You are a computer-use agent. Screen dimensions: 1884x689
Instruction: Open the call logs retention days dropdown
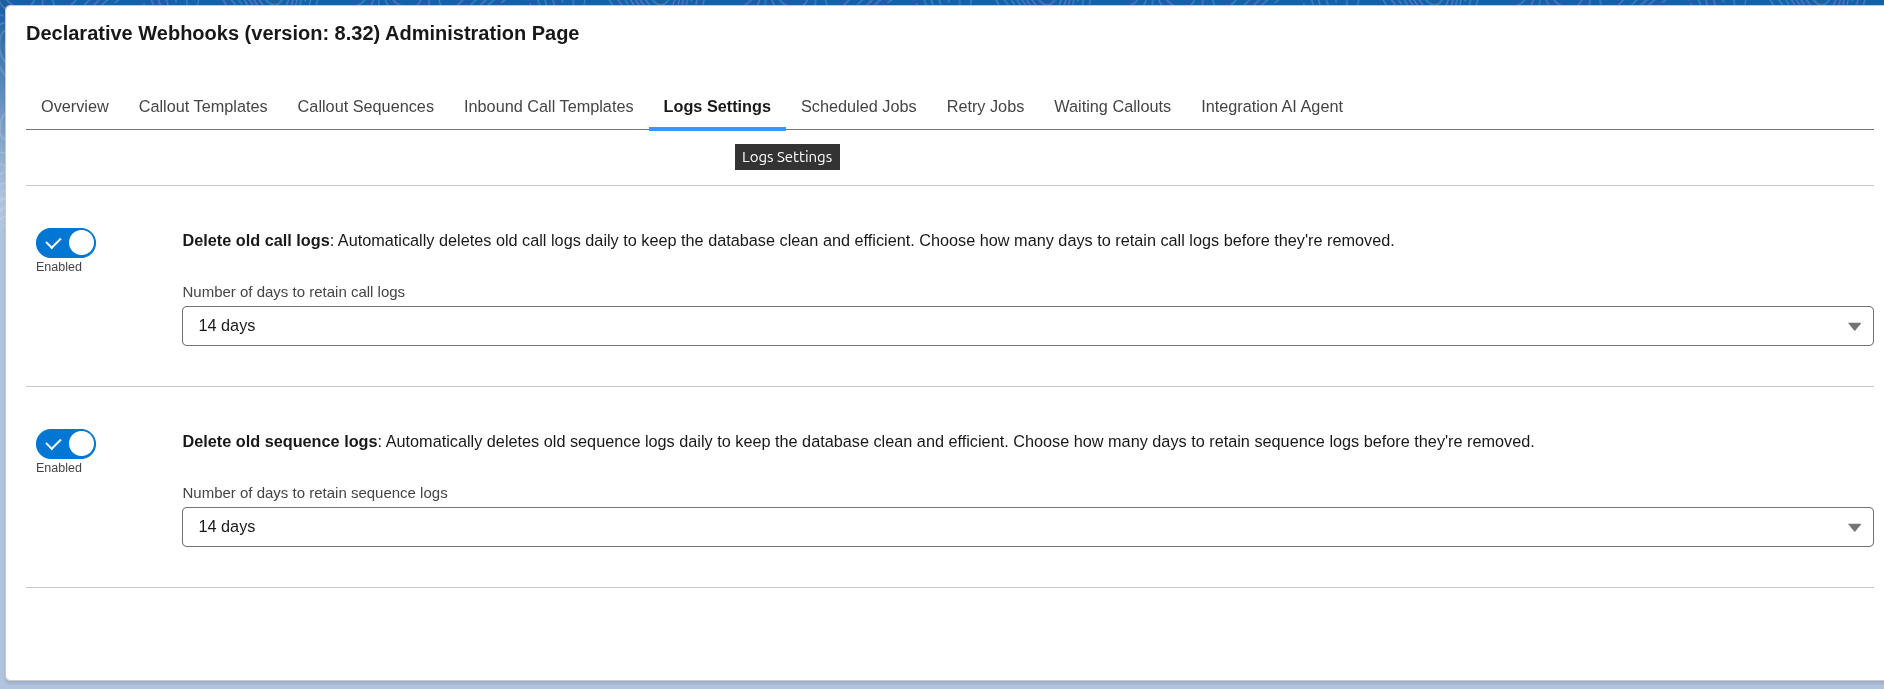1027,326
